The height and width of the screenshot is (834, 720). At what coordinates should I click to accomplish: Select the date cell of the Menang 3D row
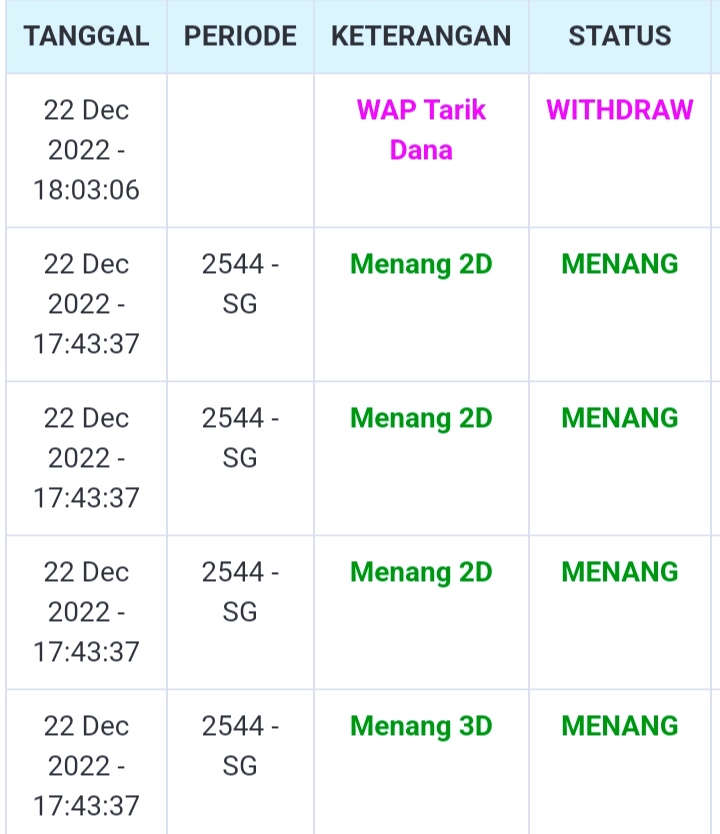[x=86, y=765]
